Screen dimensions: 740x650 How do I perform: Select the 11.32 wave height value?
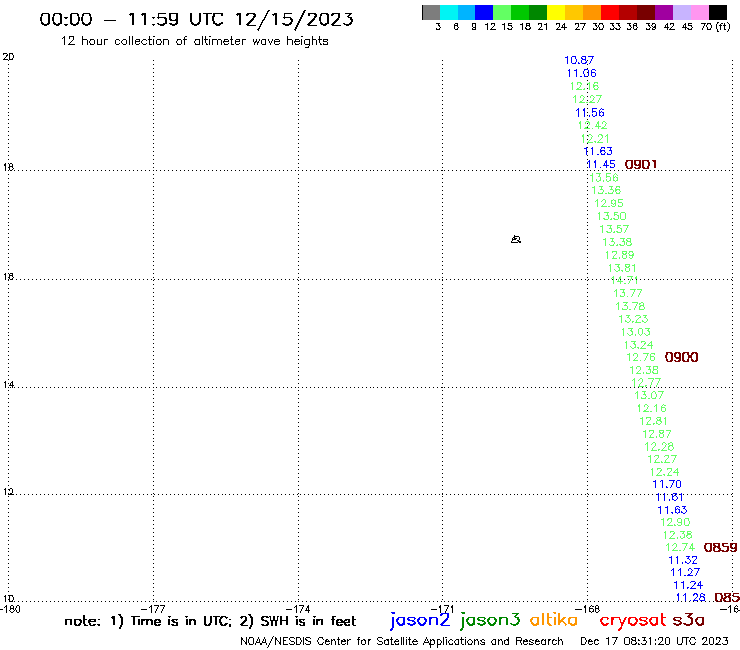coord(683,560)
